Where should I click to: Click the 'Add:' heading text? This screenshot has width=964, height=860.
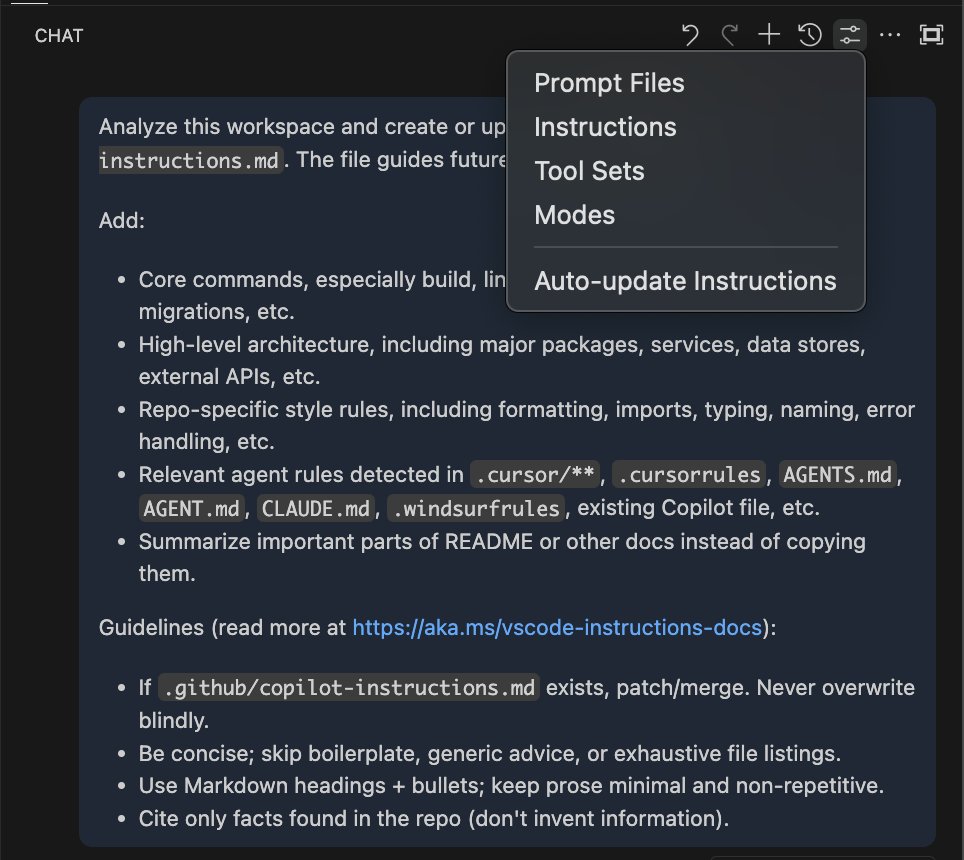(x=122, y=221)
